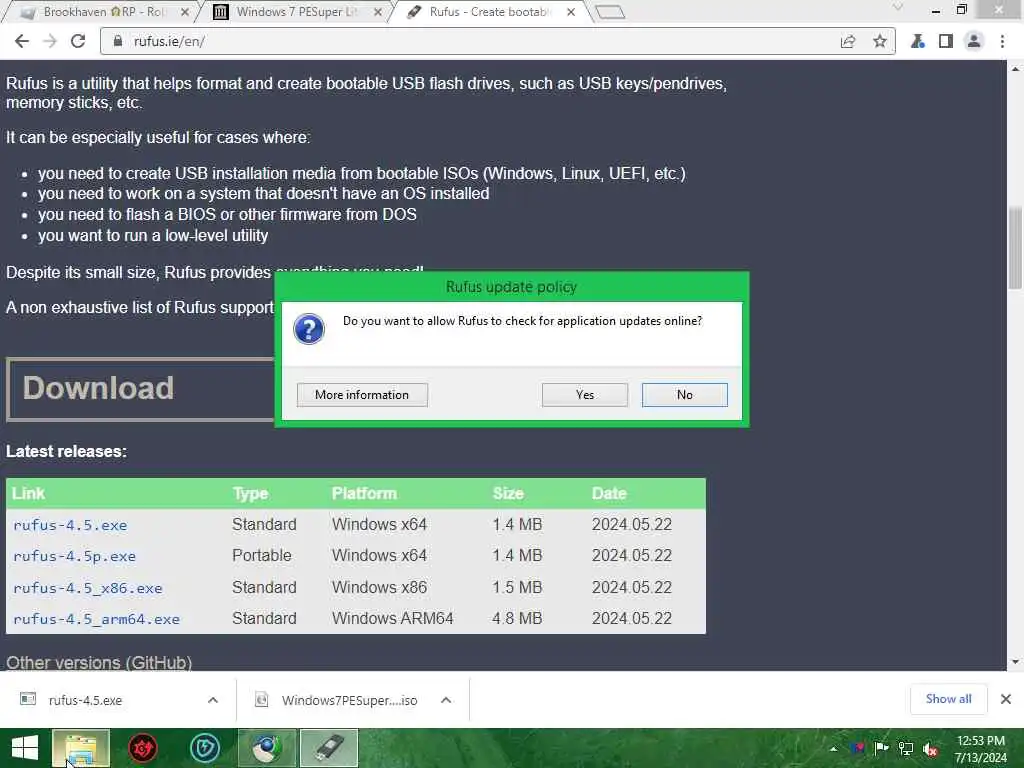Close the Rufus tab
This screenshot has height=768, width=1024.
click(571, 12)
